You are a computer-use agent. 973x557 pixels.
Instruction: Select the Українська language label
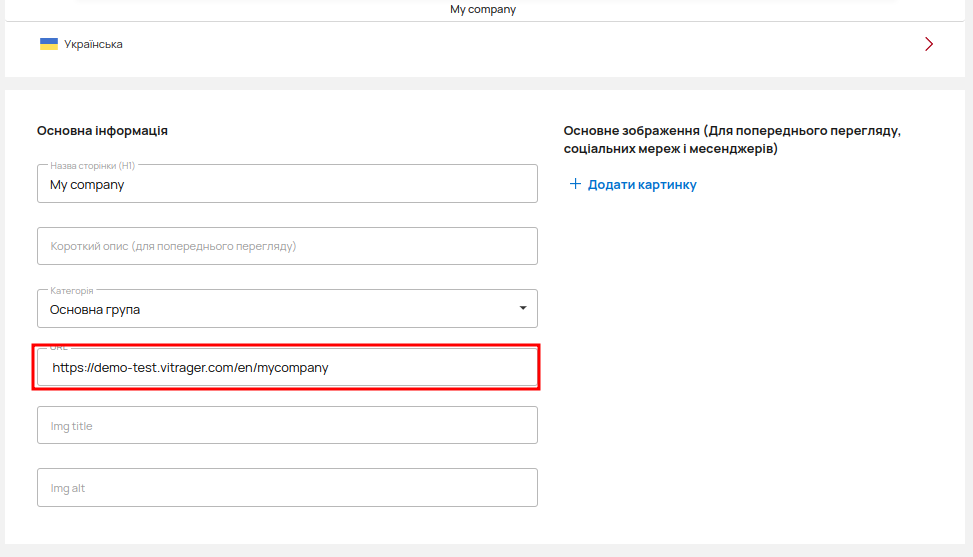93,44
